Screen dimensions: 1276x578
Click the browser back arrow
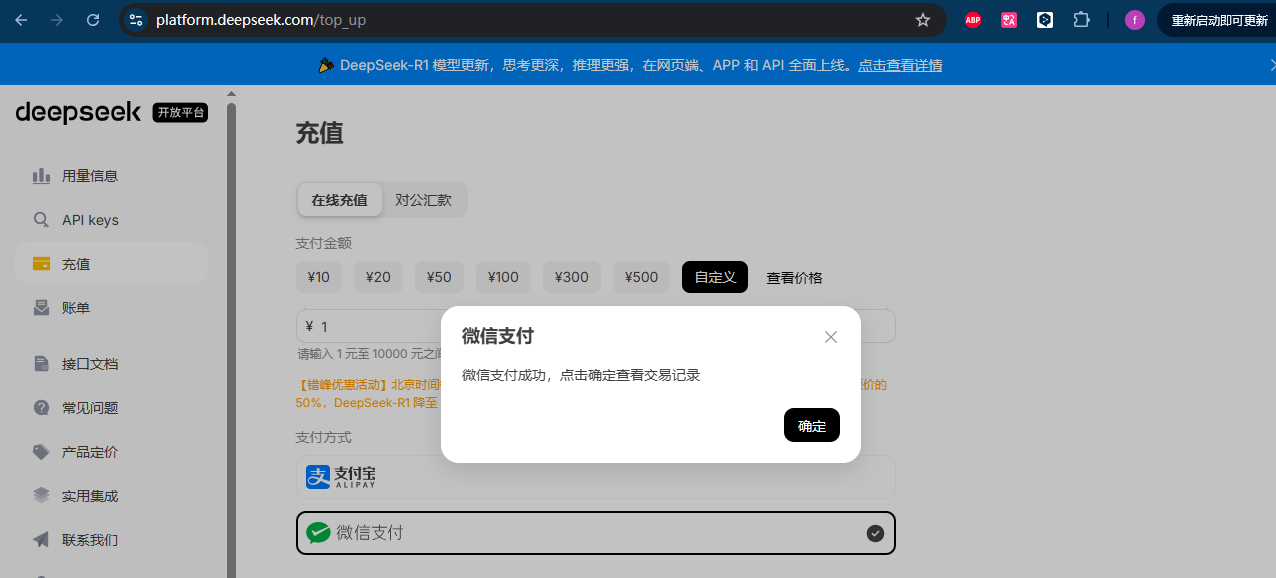pos(21,20)
